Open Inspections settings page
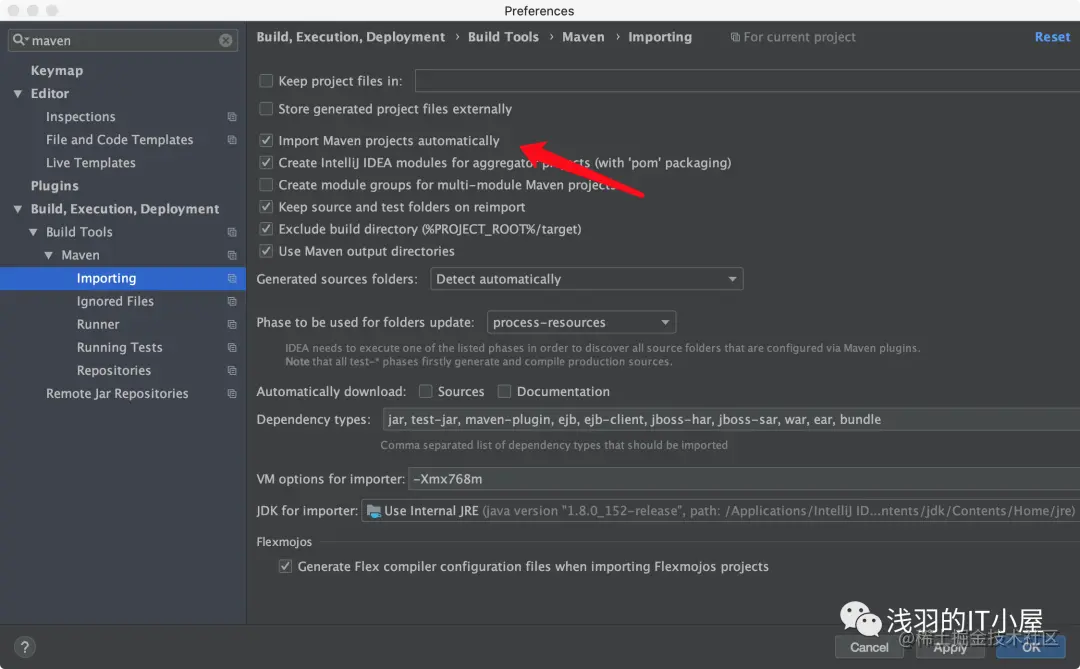This screenshot has width=1080, height=669. point(81,117)
